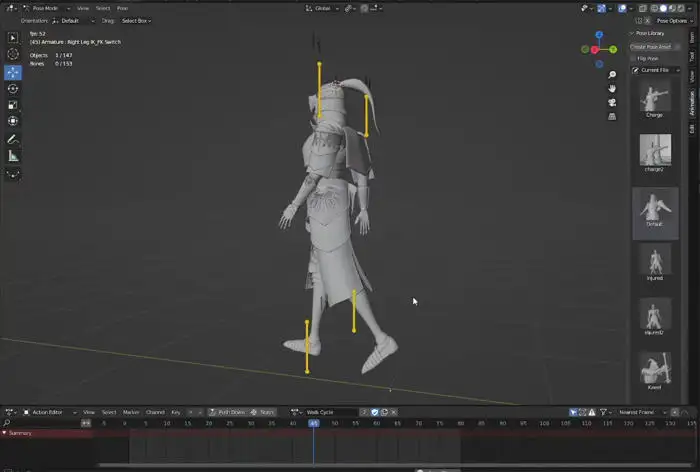Open the Select menu in 3D viewport header

click(103, 8)
